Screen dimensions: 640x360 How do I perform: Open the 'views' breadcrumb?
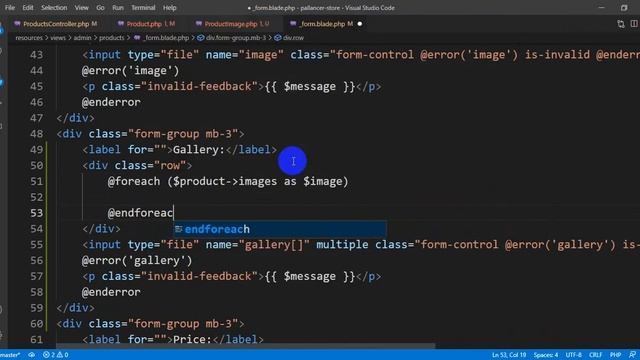(x=58, y=38)
